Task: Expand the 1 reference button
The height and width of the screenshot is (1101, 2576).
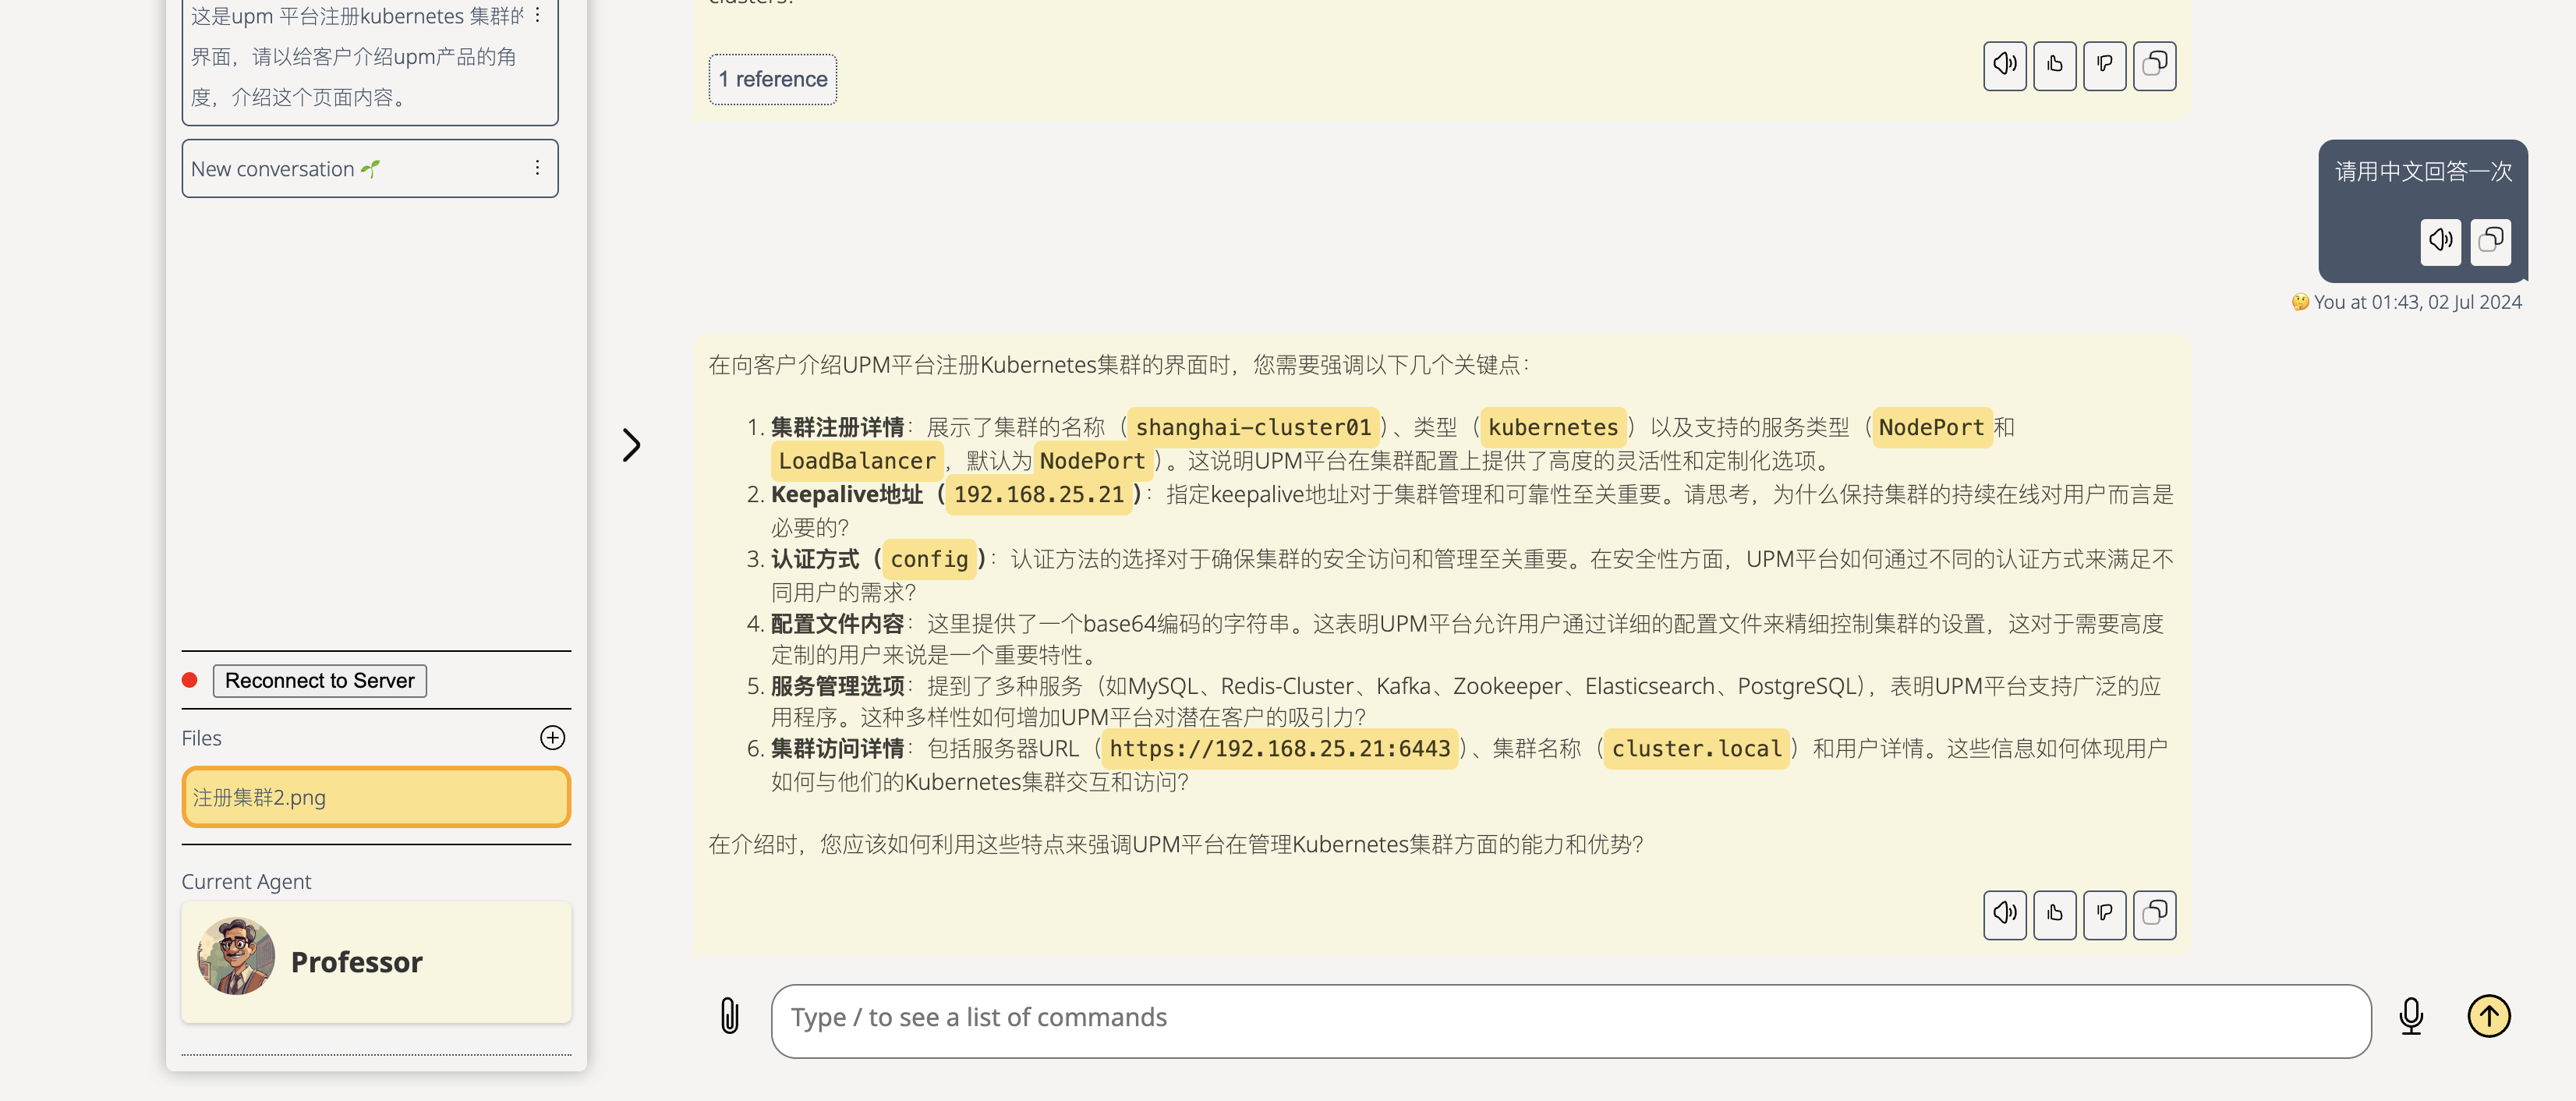Action: pyautogui.click(x=772, y=79)
